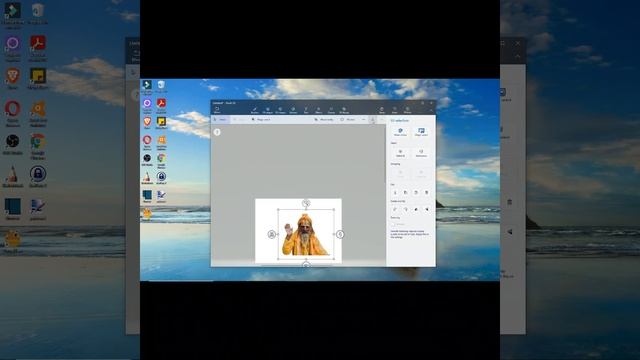Open the 3D shapes tool

point(280,111)
